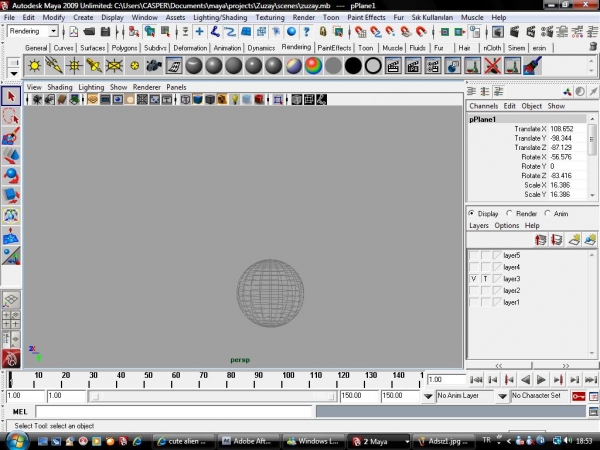This screenshot has width=600, height=450.
Task: Enable wireframe display cube in panel toolbar
Action: pyautogui.click(x=185, y=100)
